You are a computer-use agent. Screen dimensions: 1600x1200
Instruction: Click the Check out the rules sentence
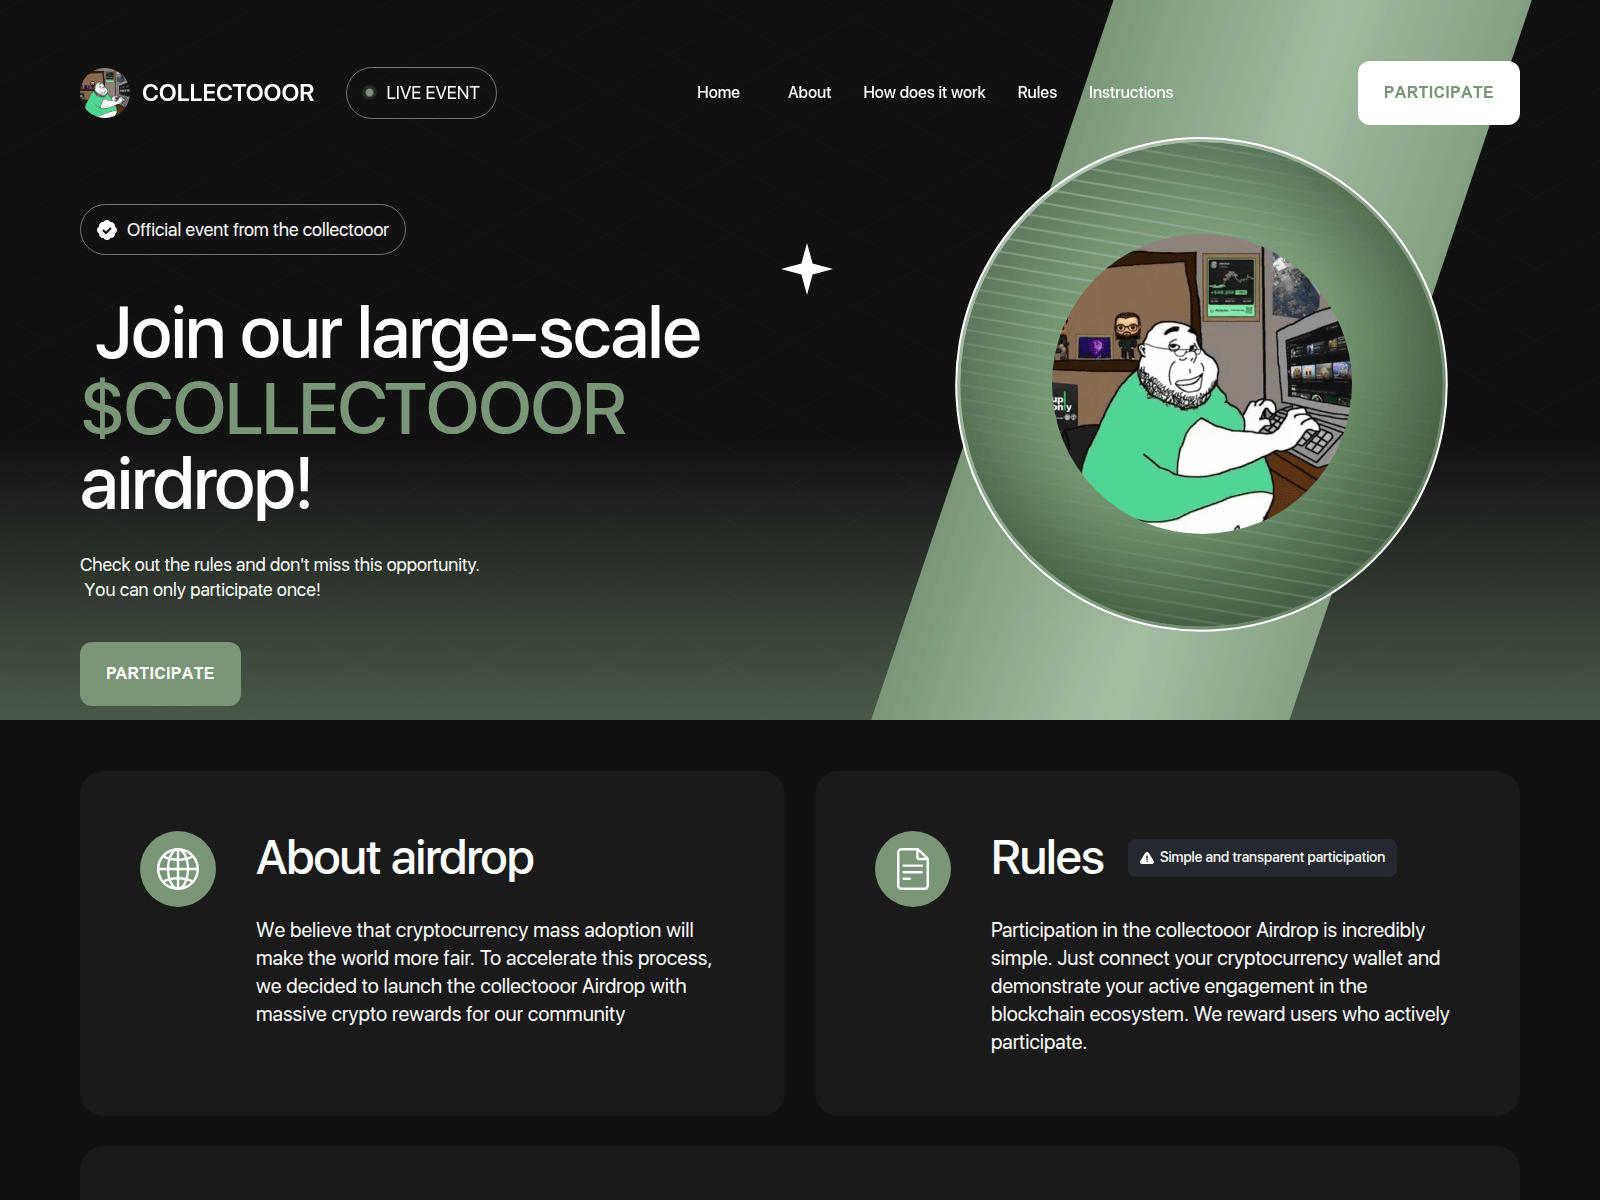tap(280, 565)
